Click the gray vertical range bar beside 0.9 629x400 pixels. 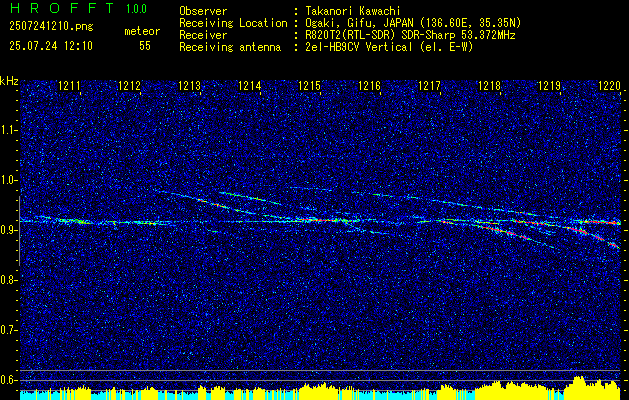20,231
